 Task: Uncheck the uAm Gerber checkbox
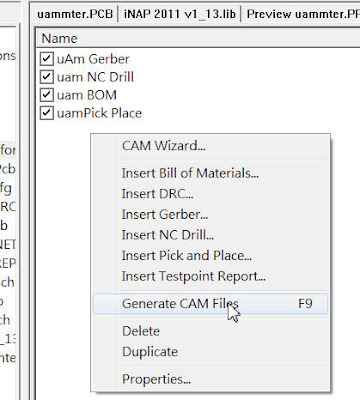[x=46, y=59]
